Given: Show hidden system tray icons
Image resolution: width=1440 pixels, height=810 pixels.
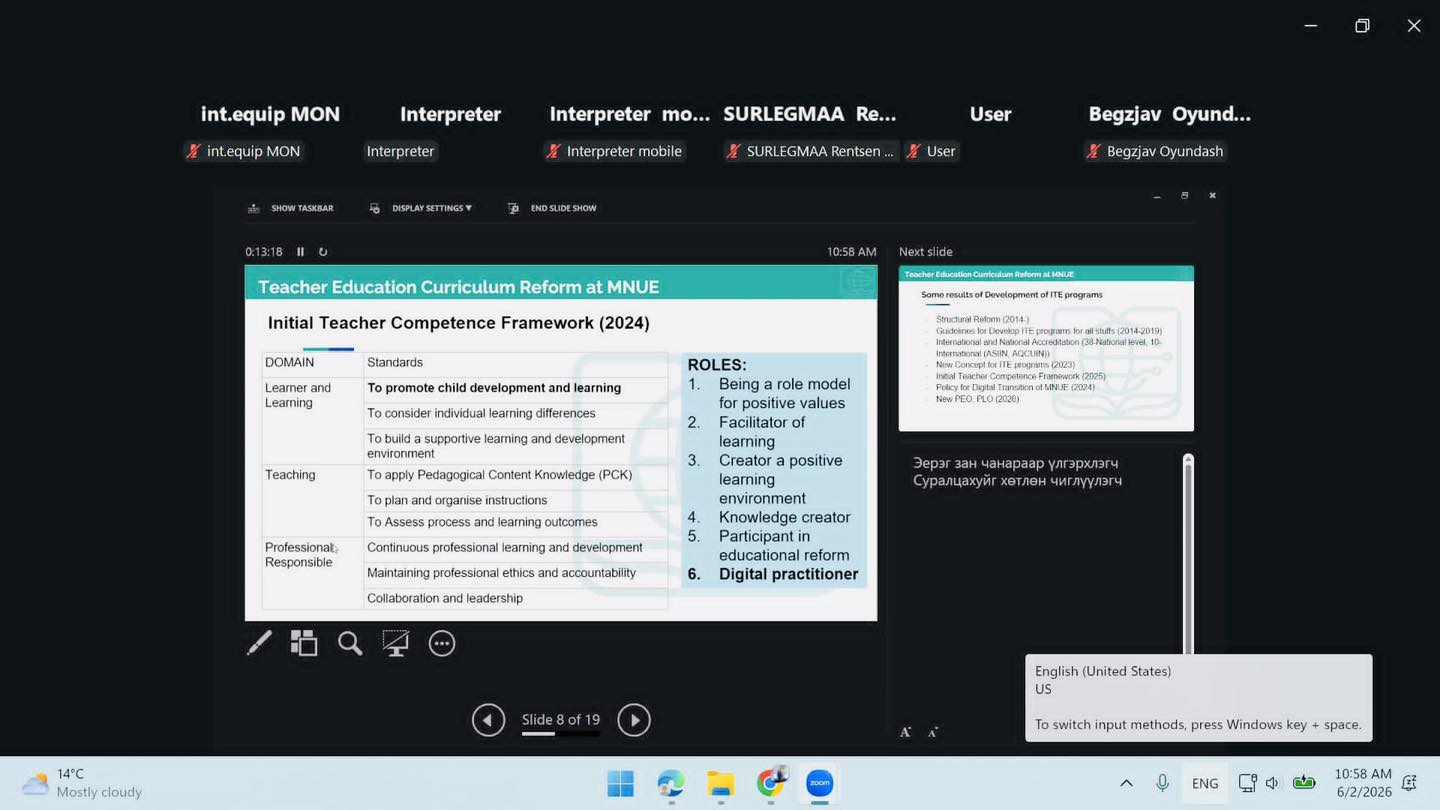Looking at the screenshot, I should [x=1126, y=783].
